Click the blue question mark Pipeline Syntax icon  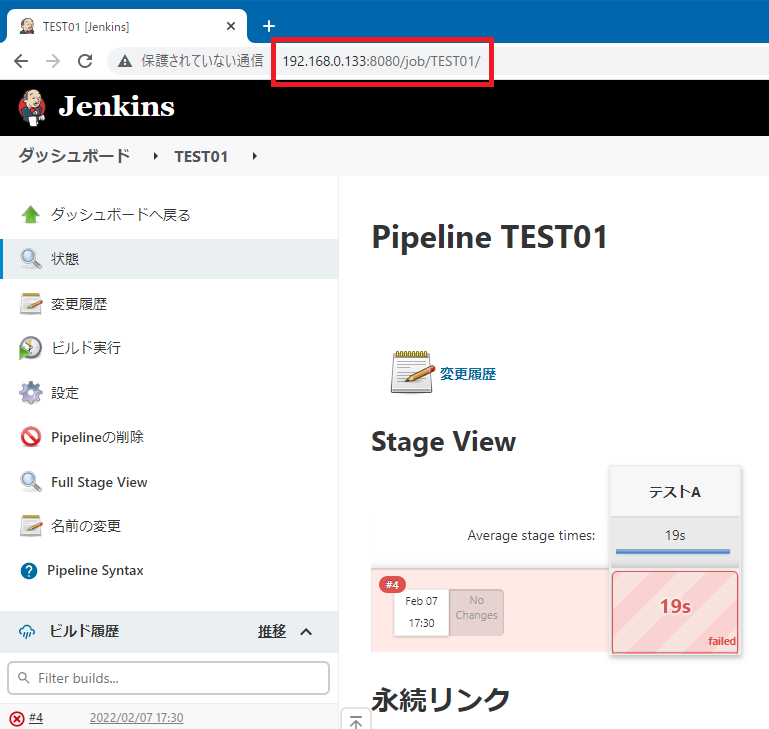point(29,571)
